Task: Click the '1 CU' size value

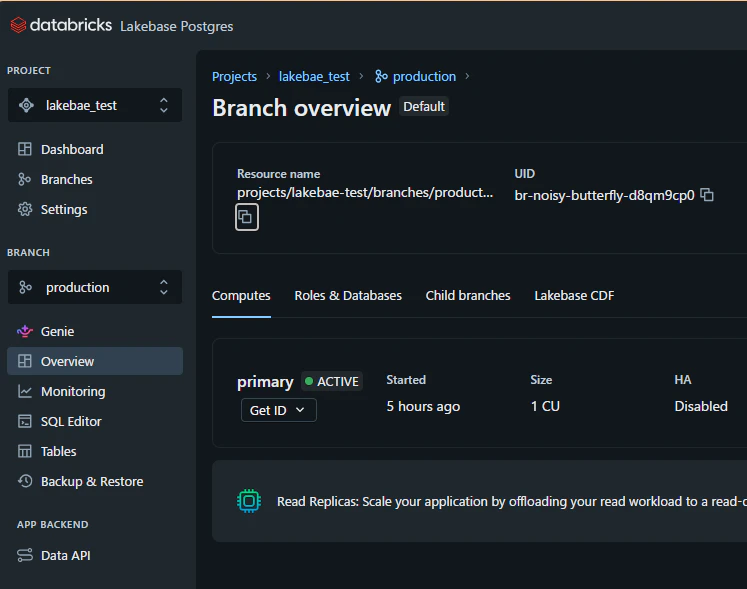Action: 545,406
